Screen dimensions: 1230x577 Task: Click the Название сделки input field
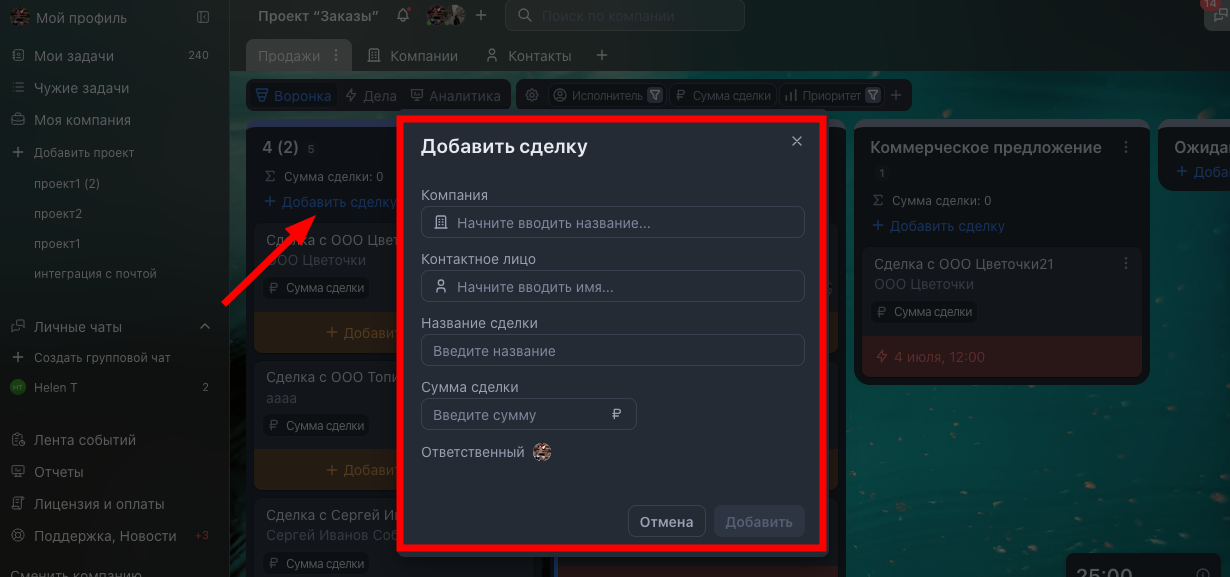(x=612, y=350)
